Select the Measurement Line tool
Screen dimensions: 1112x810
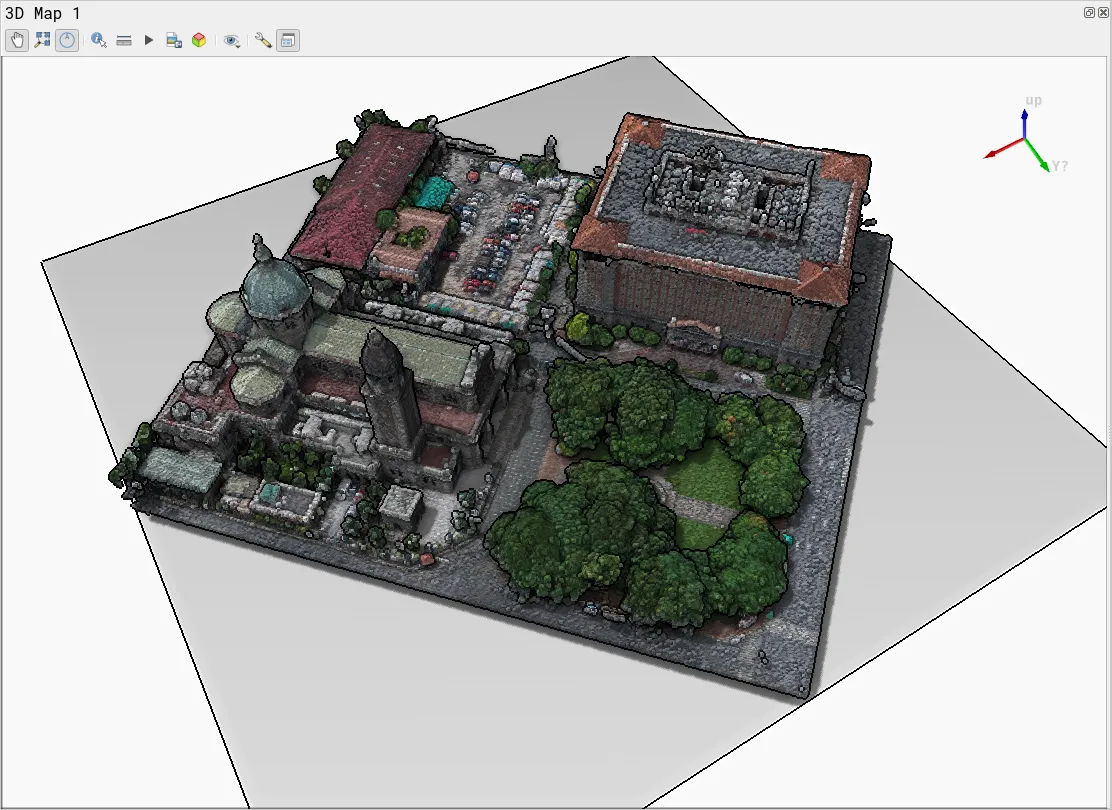(124, 40)
